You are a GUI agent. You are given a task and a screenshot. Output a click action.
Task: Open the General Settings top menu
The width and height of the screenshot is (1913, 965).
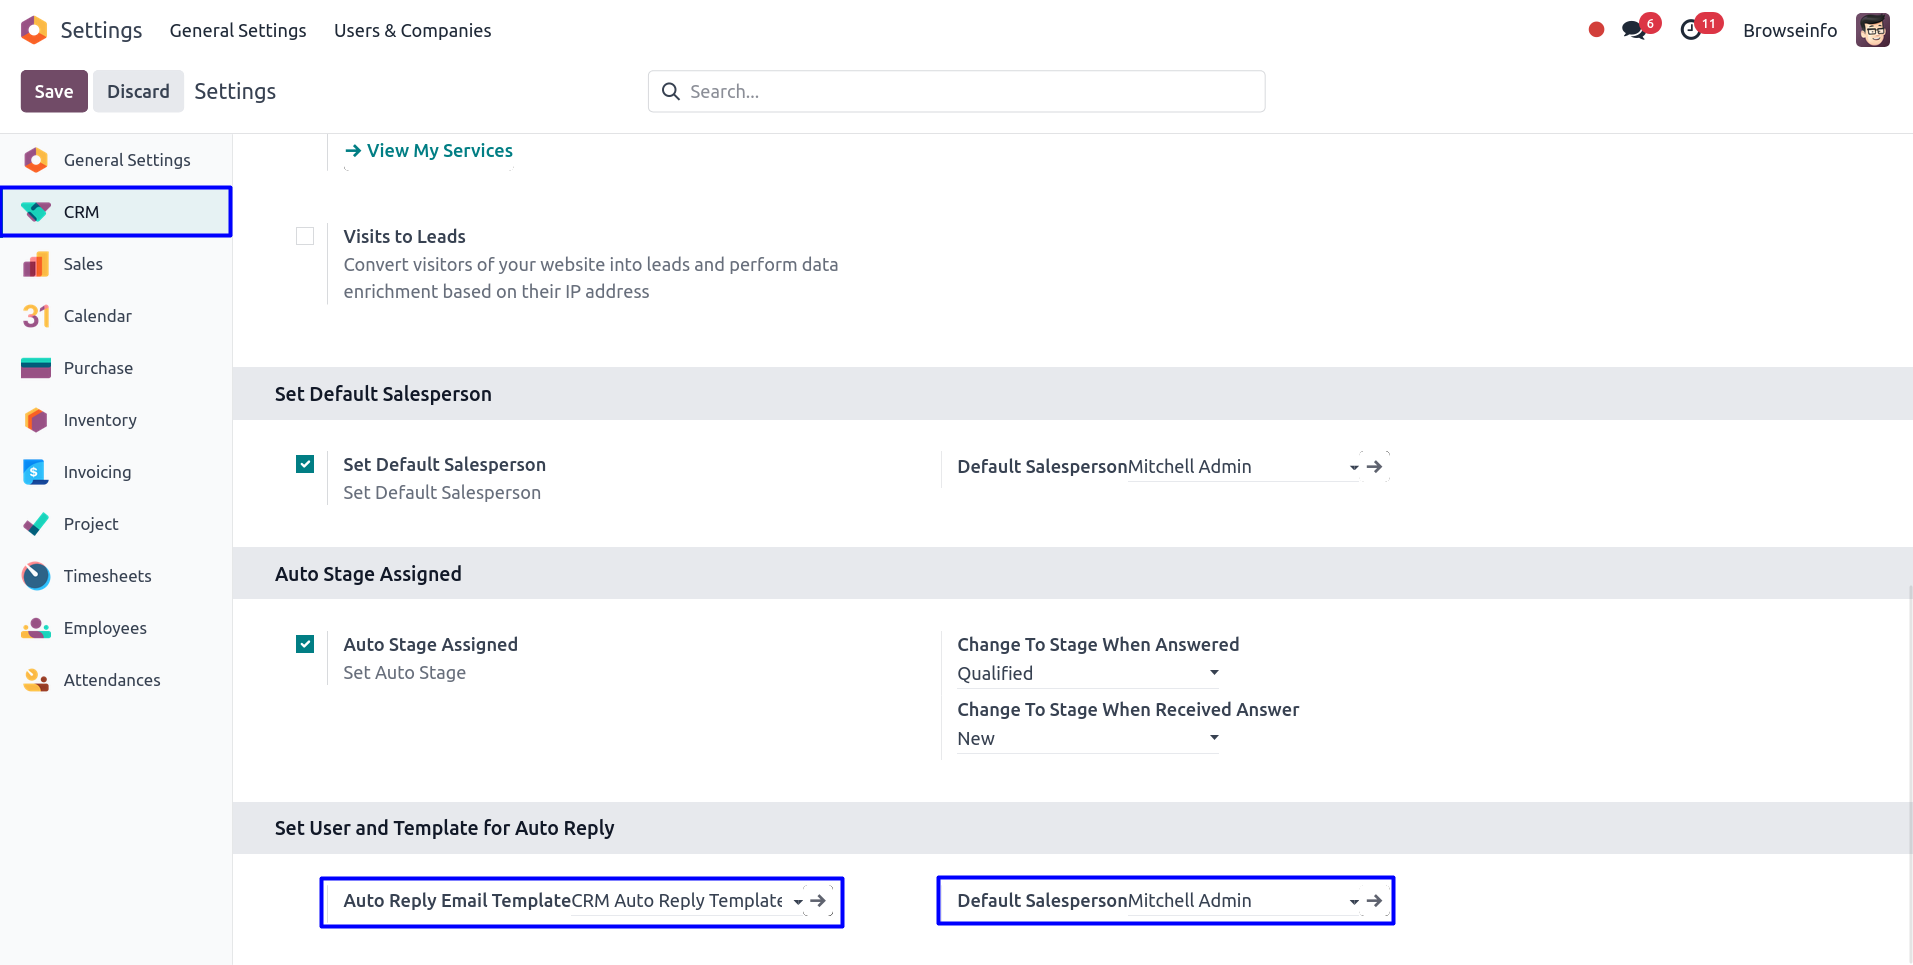click(238, 30)
